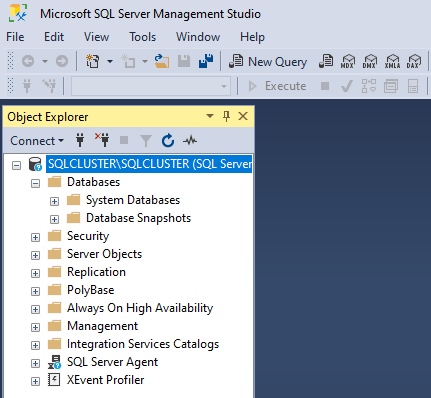Screen dimensions: 431x398
Task: Open the Tools menu
Action: (x=142, y=37)
